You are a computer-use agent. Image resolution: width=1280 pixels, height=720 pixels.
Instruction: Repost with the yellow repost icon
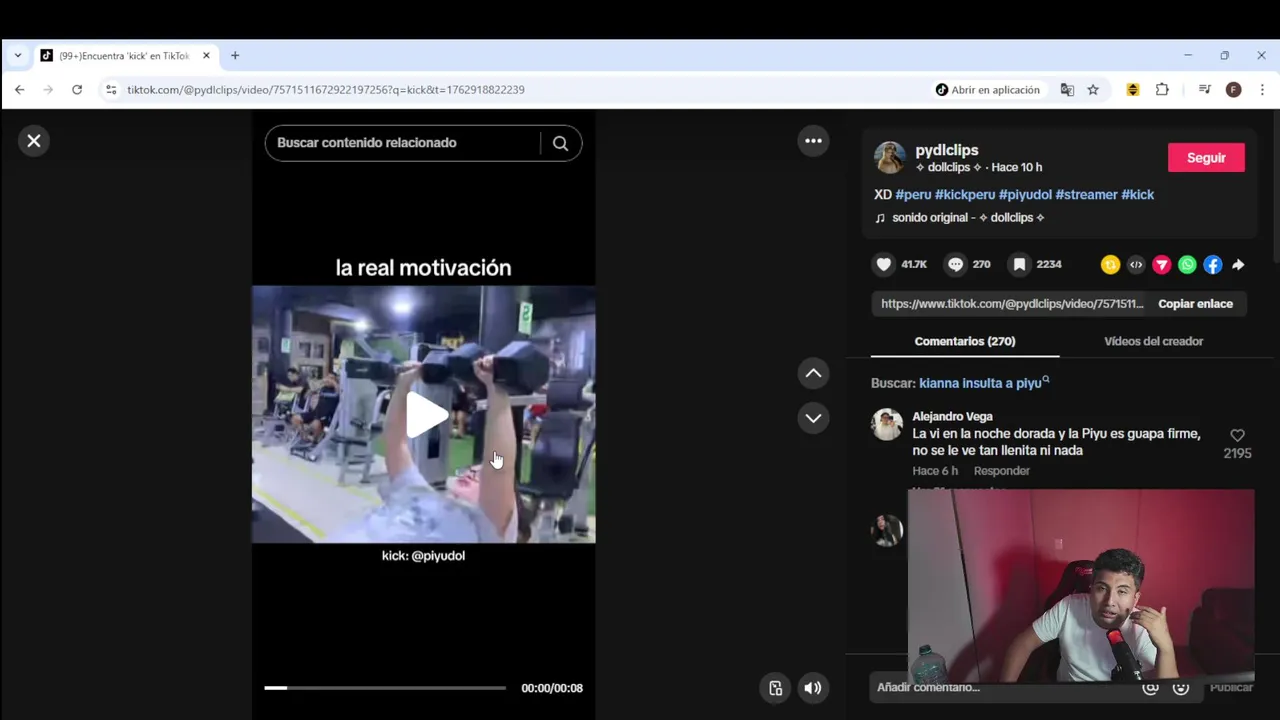[x=1110, y=265]
